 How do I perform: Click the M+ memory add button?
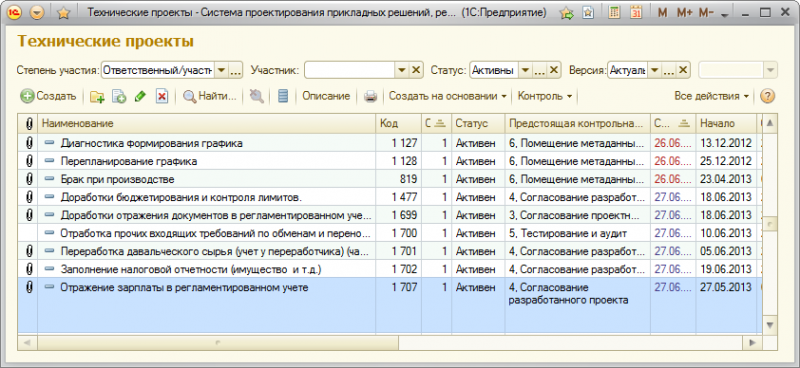[685, 13]
